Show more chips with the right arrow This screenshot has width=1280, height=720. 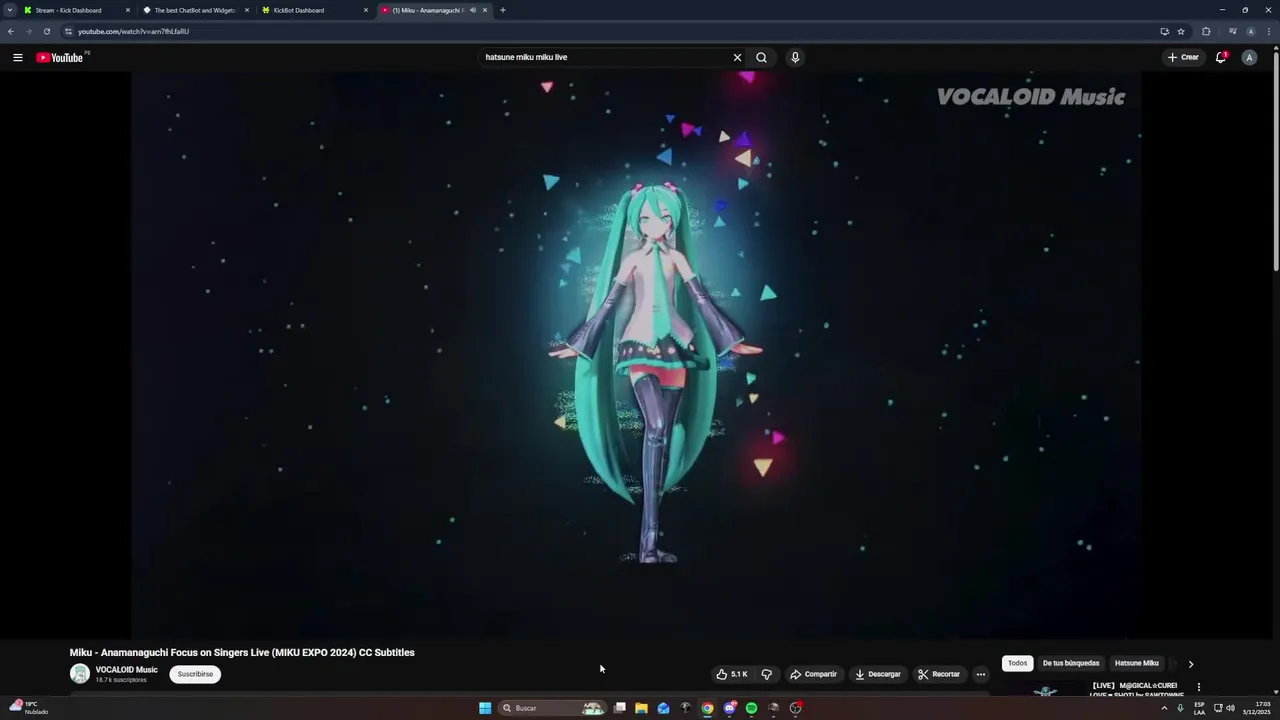(1190, 664)
